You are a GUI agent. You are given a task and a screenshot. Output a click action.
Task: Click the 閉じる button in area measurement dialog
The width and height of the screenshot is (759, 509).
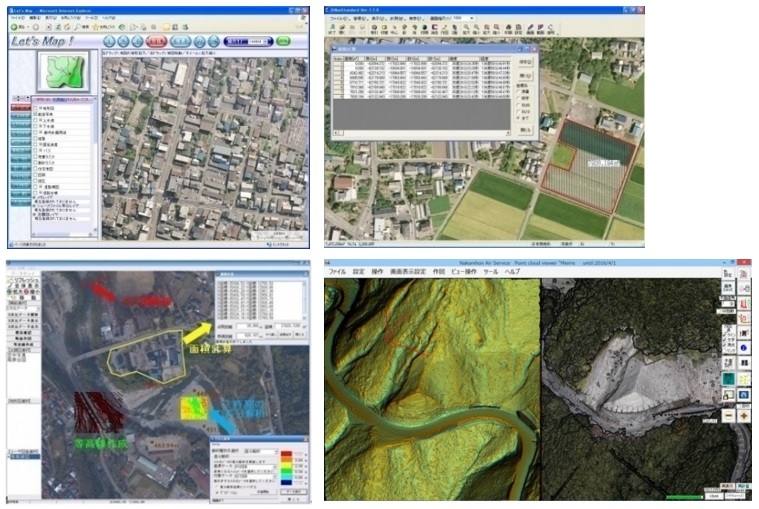[x=525, y=130]
